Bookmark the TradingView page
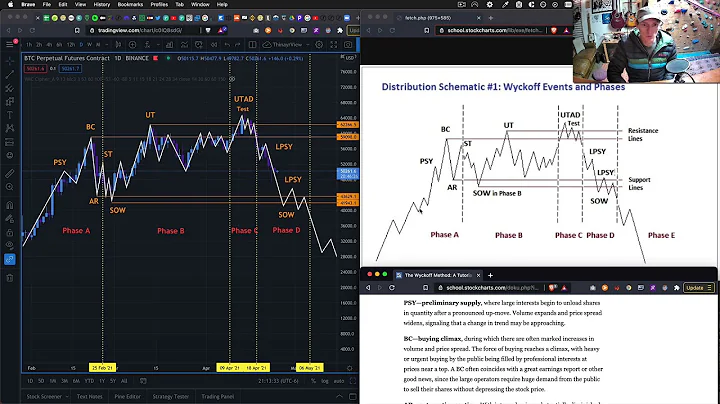 click(77, 30)
